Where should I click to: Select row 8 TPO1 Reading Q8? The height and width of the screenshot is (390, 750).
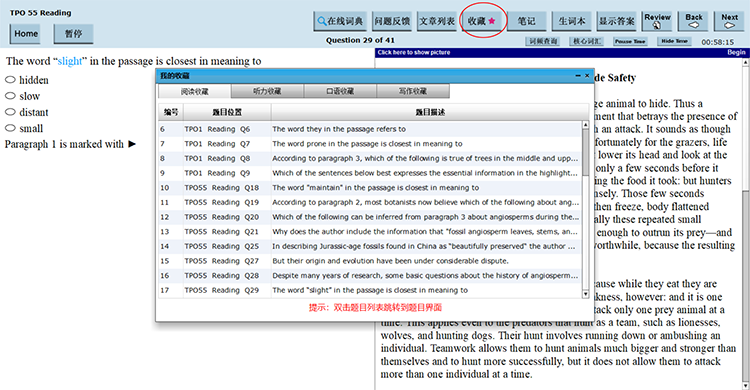[x=370, y=158]
